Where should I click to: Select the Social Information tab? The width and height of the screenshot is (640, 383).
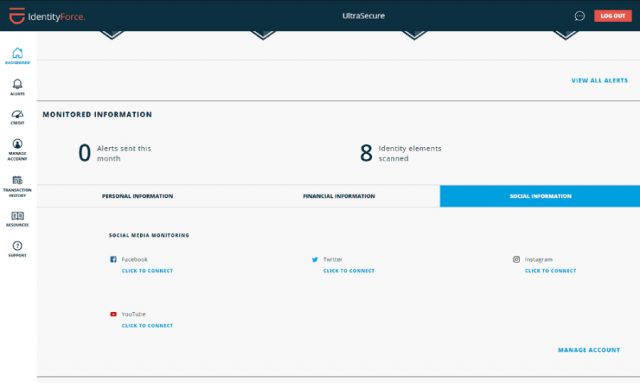point(540,196)
